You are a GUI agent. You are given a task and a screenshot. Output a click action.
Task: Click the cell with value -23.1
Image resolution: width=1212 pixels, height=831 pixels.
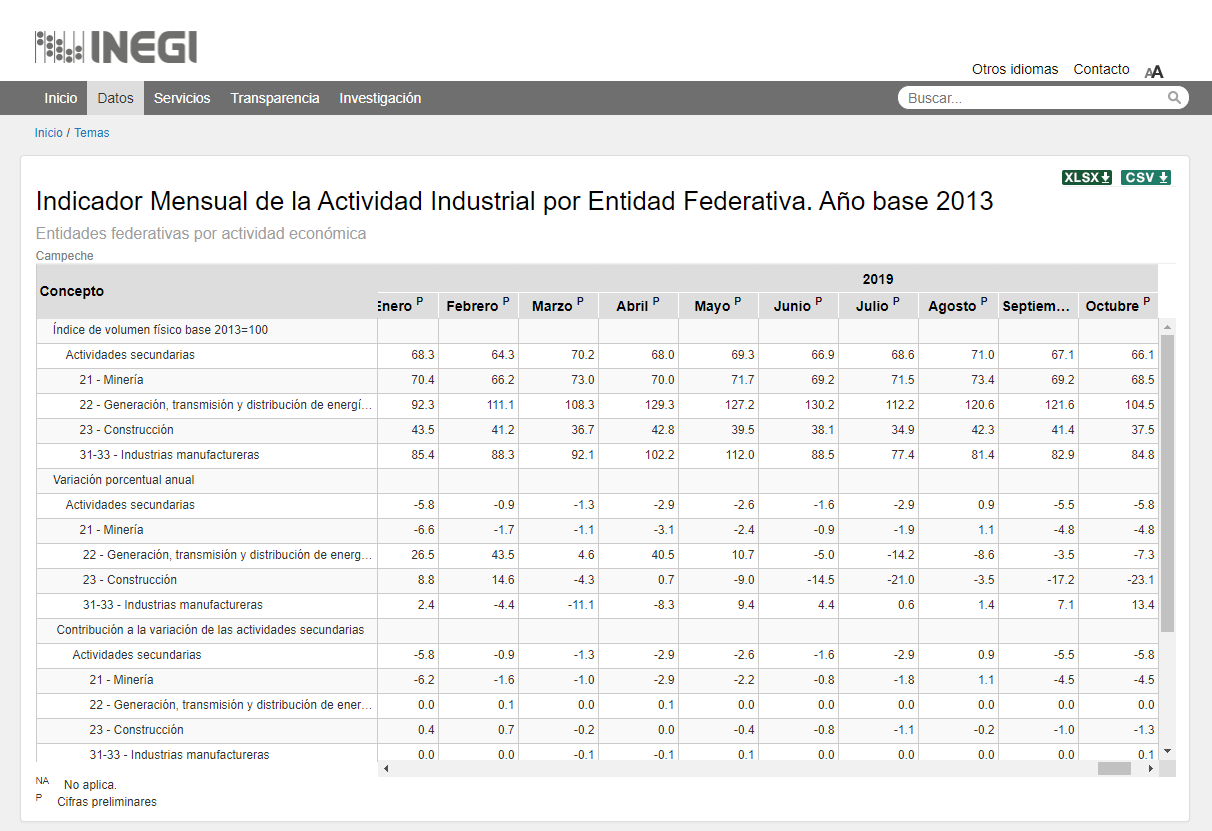click(x=1118, y=580)
